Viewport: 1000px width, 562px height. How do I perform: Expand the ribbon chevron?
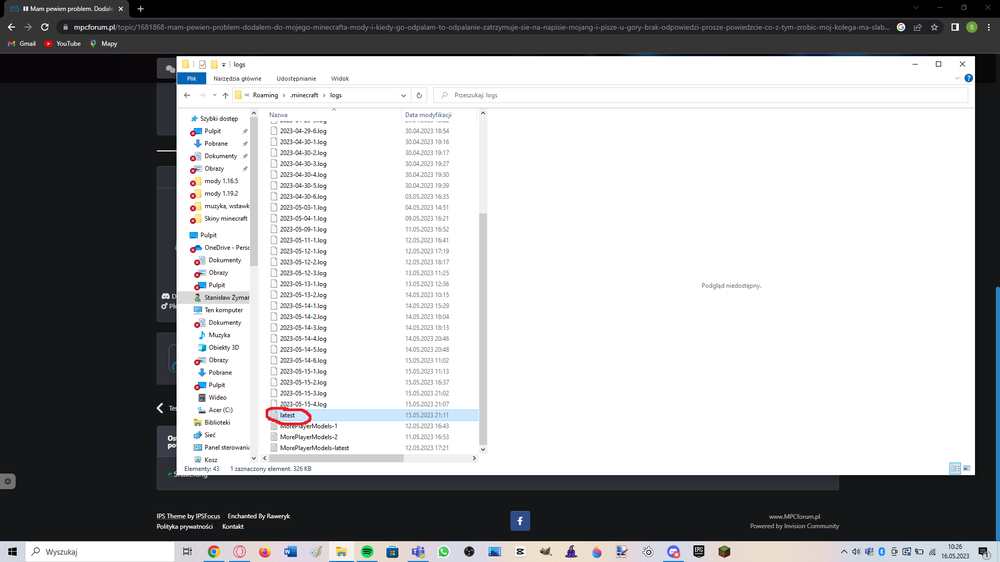tap(957, 78)
